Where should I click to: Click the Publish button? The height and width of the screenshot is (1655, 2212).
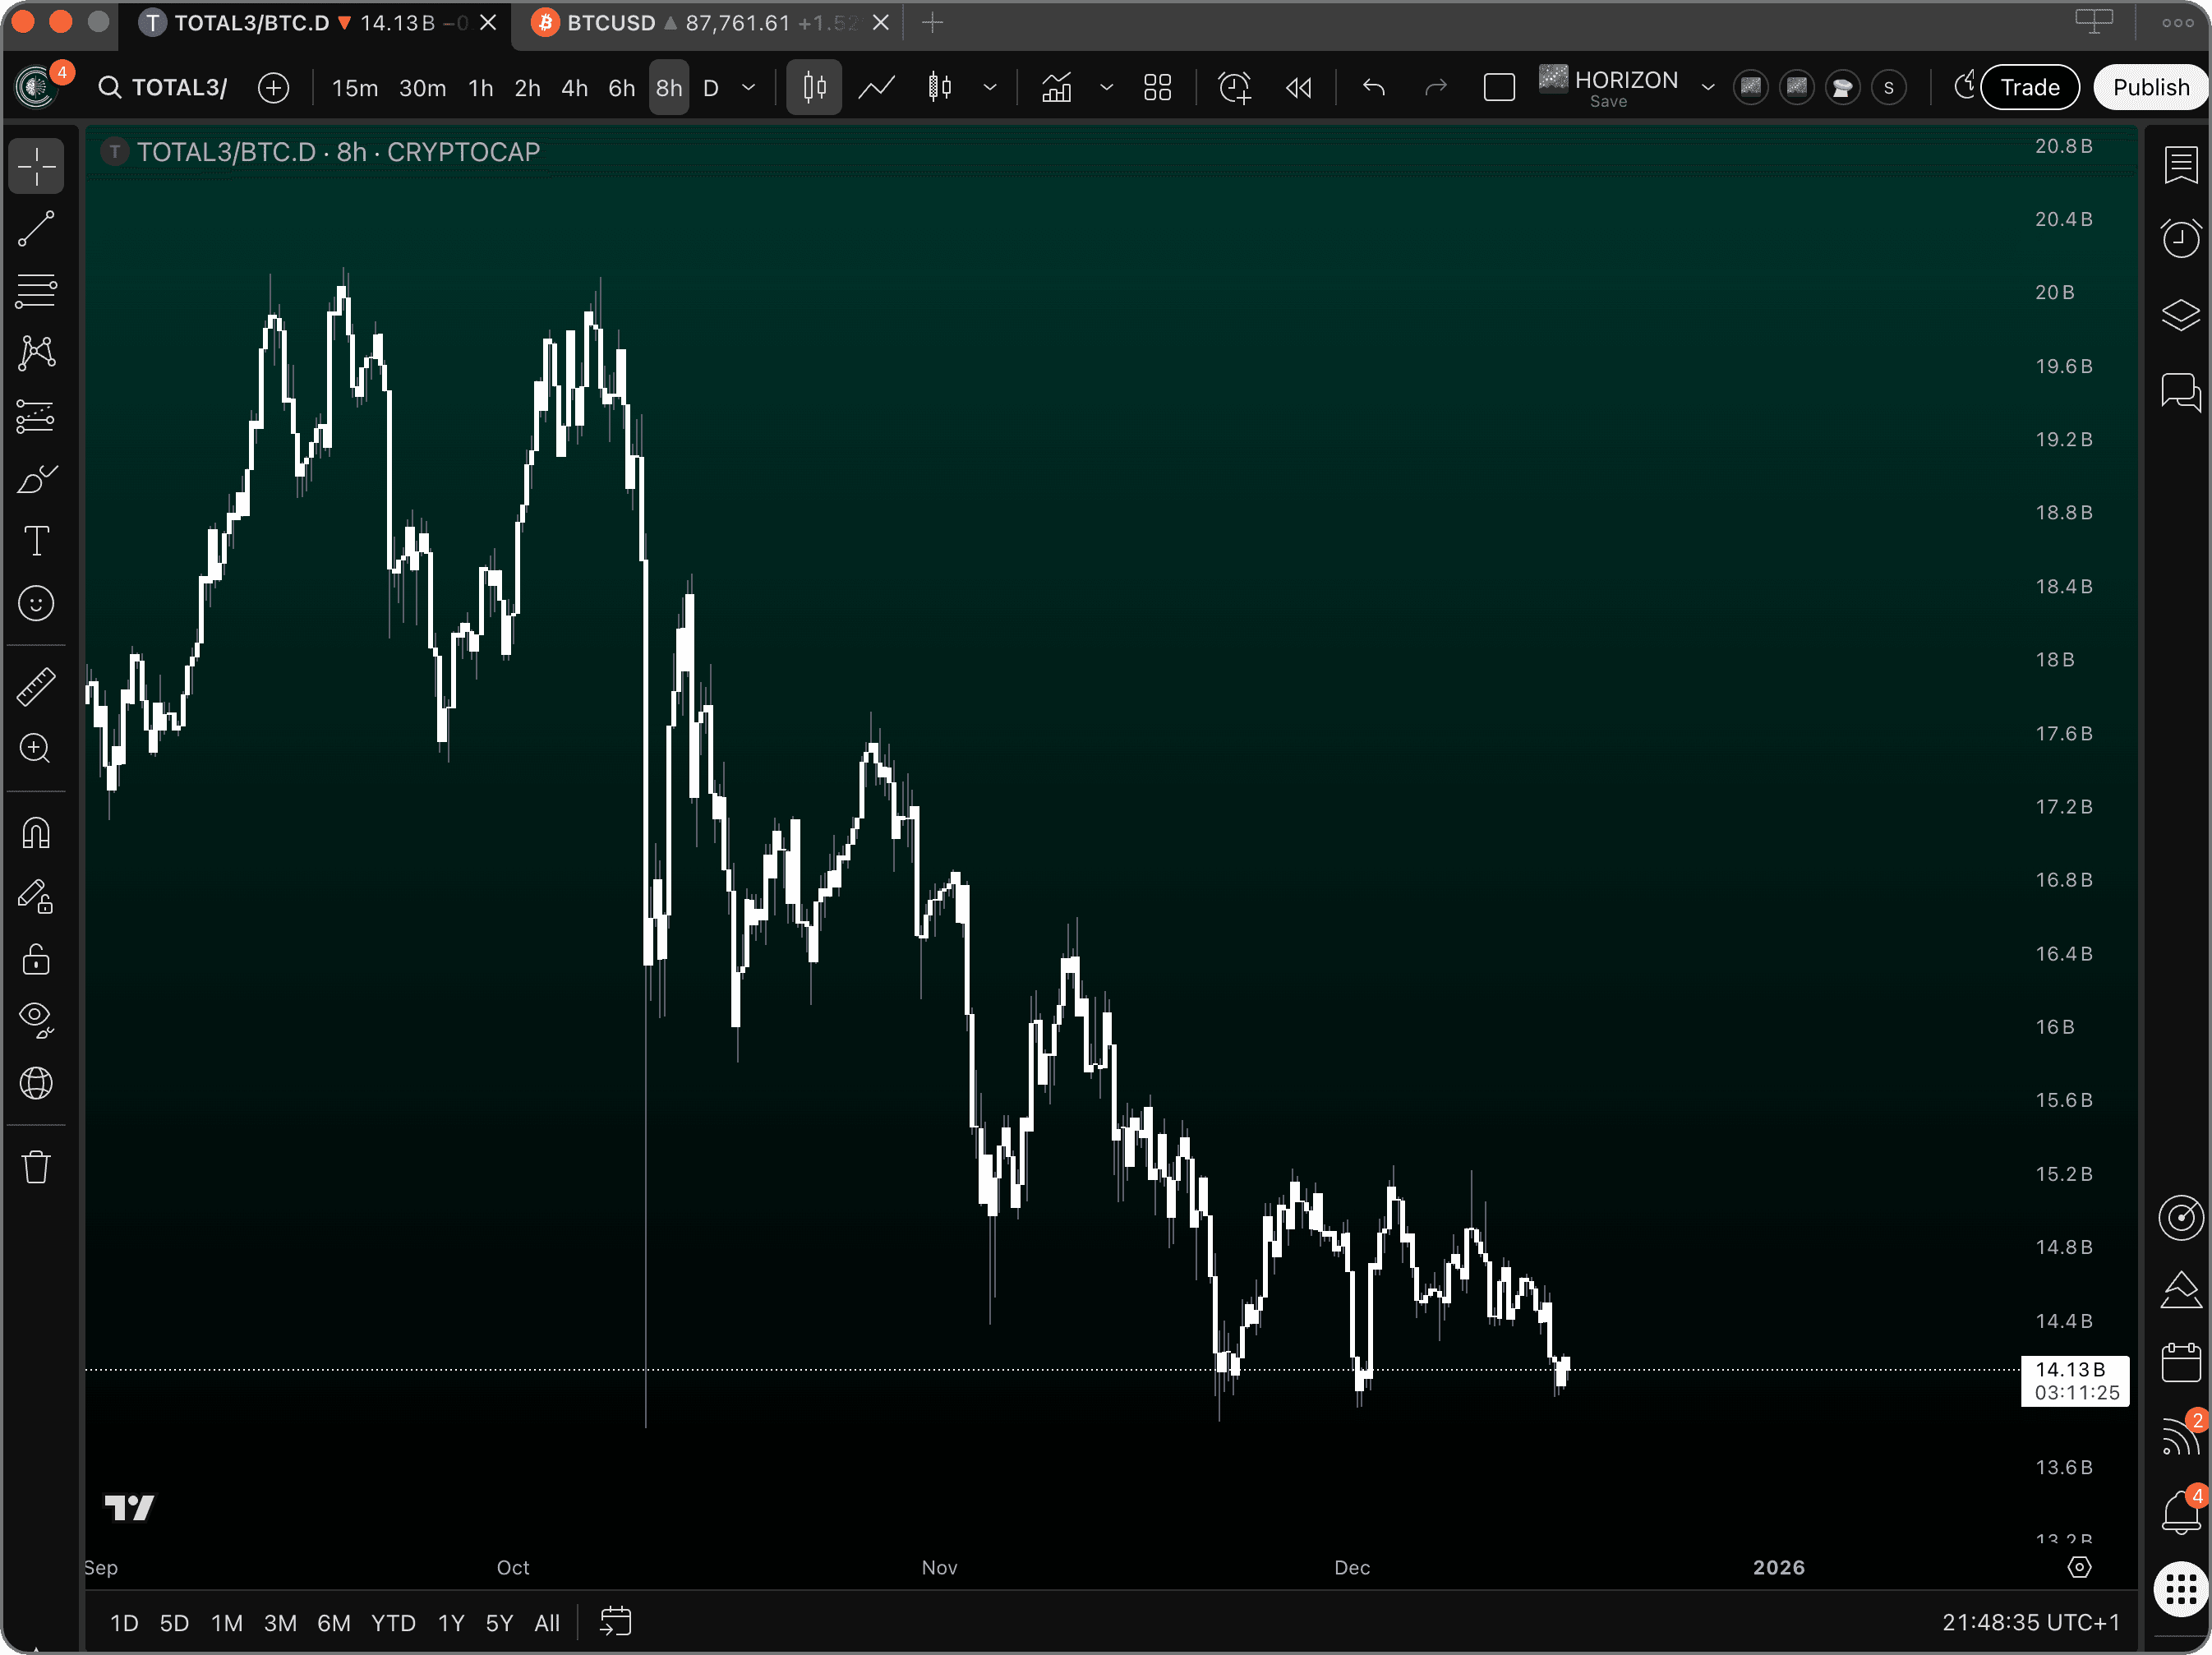(2150, 88)
